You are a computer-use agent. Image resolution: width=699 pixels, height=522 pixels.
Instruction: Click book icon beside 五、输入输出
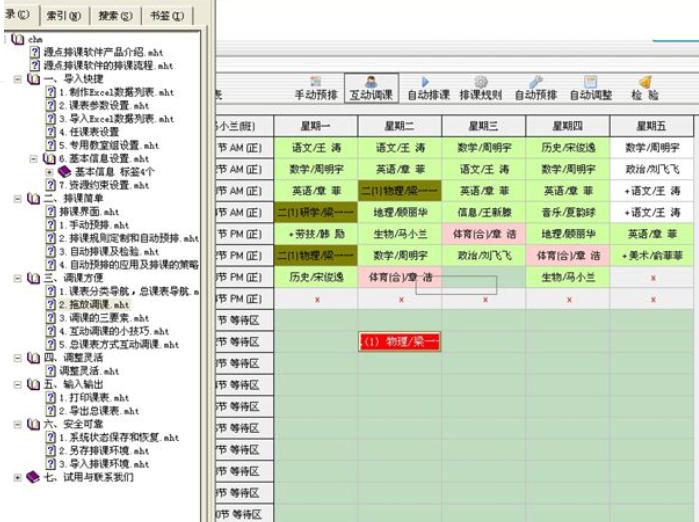click(x=33, y=384)
